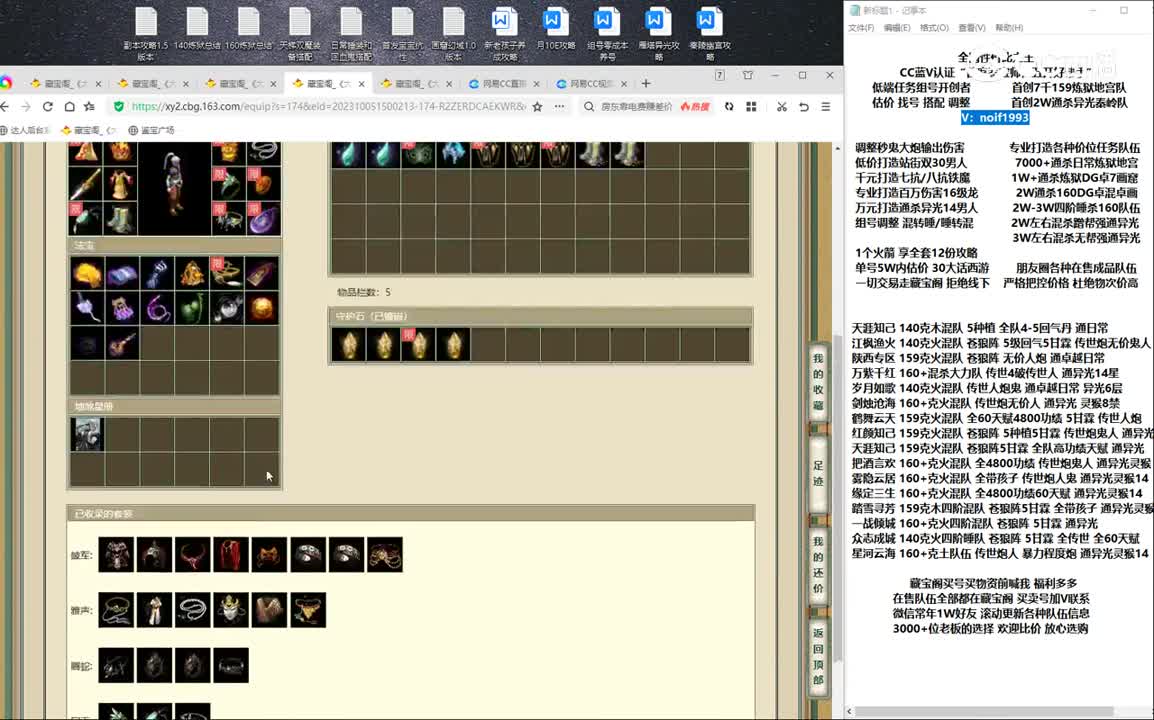Open Notepad 查看(V) menu
The width and height of the screenshot is (1154, 720).
click(971, 28)
